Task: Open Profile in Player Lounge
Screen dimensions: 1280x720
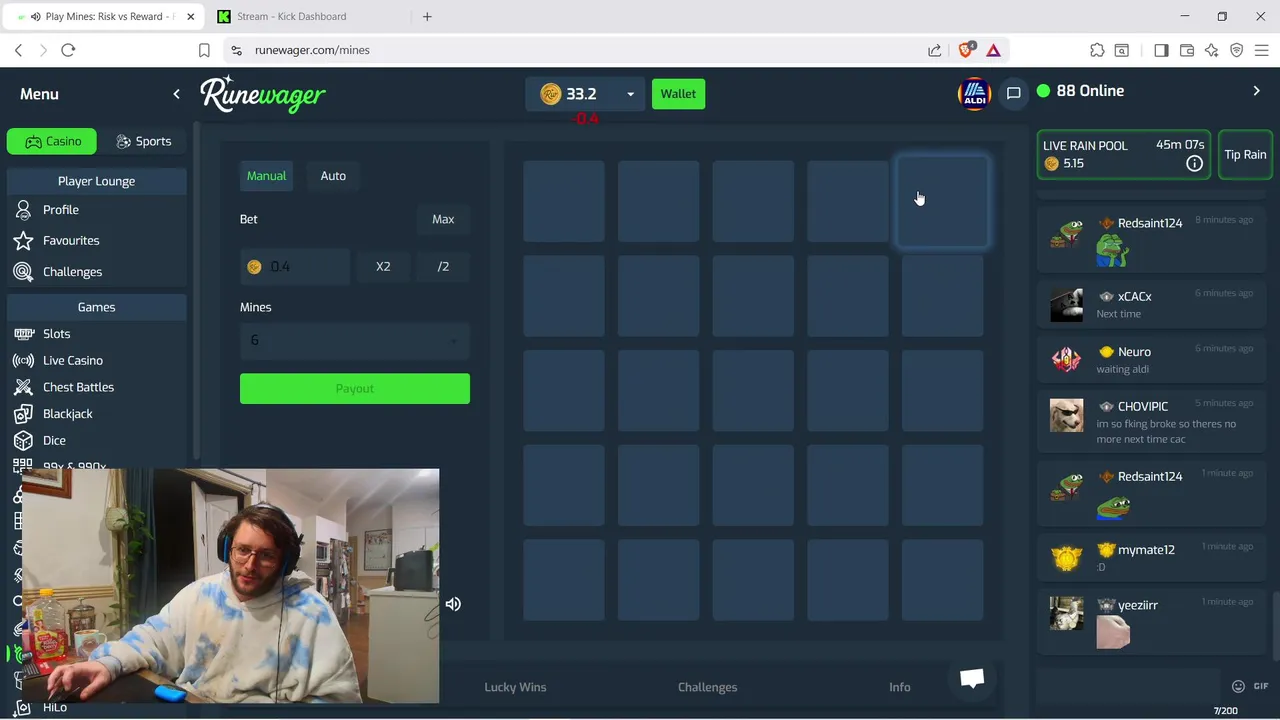Action: pyautogui.click(x=61, y=210)
